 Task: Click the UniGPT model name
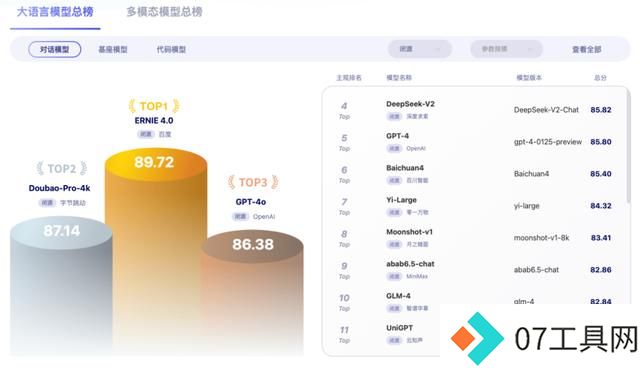399,327
